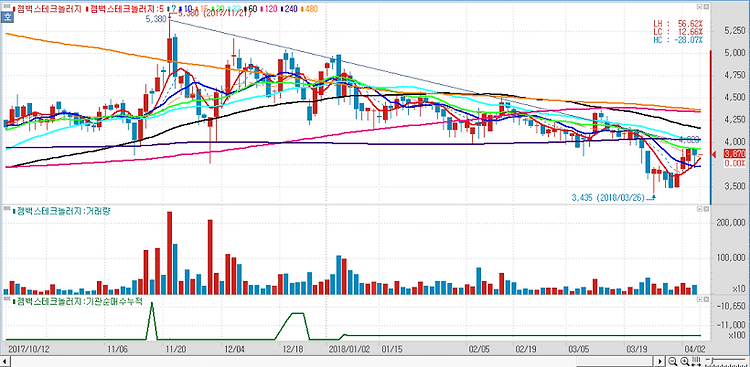Zoom out the chart with the minus magnifier
The image size is (750, 367).
pyautogui.click(x=673, y=361)
